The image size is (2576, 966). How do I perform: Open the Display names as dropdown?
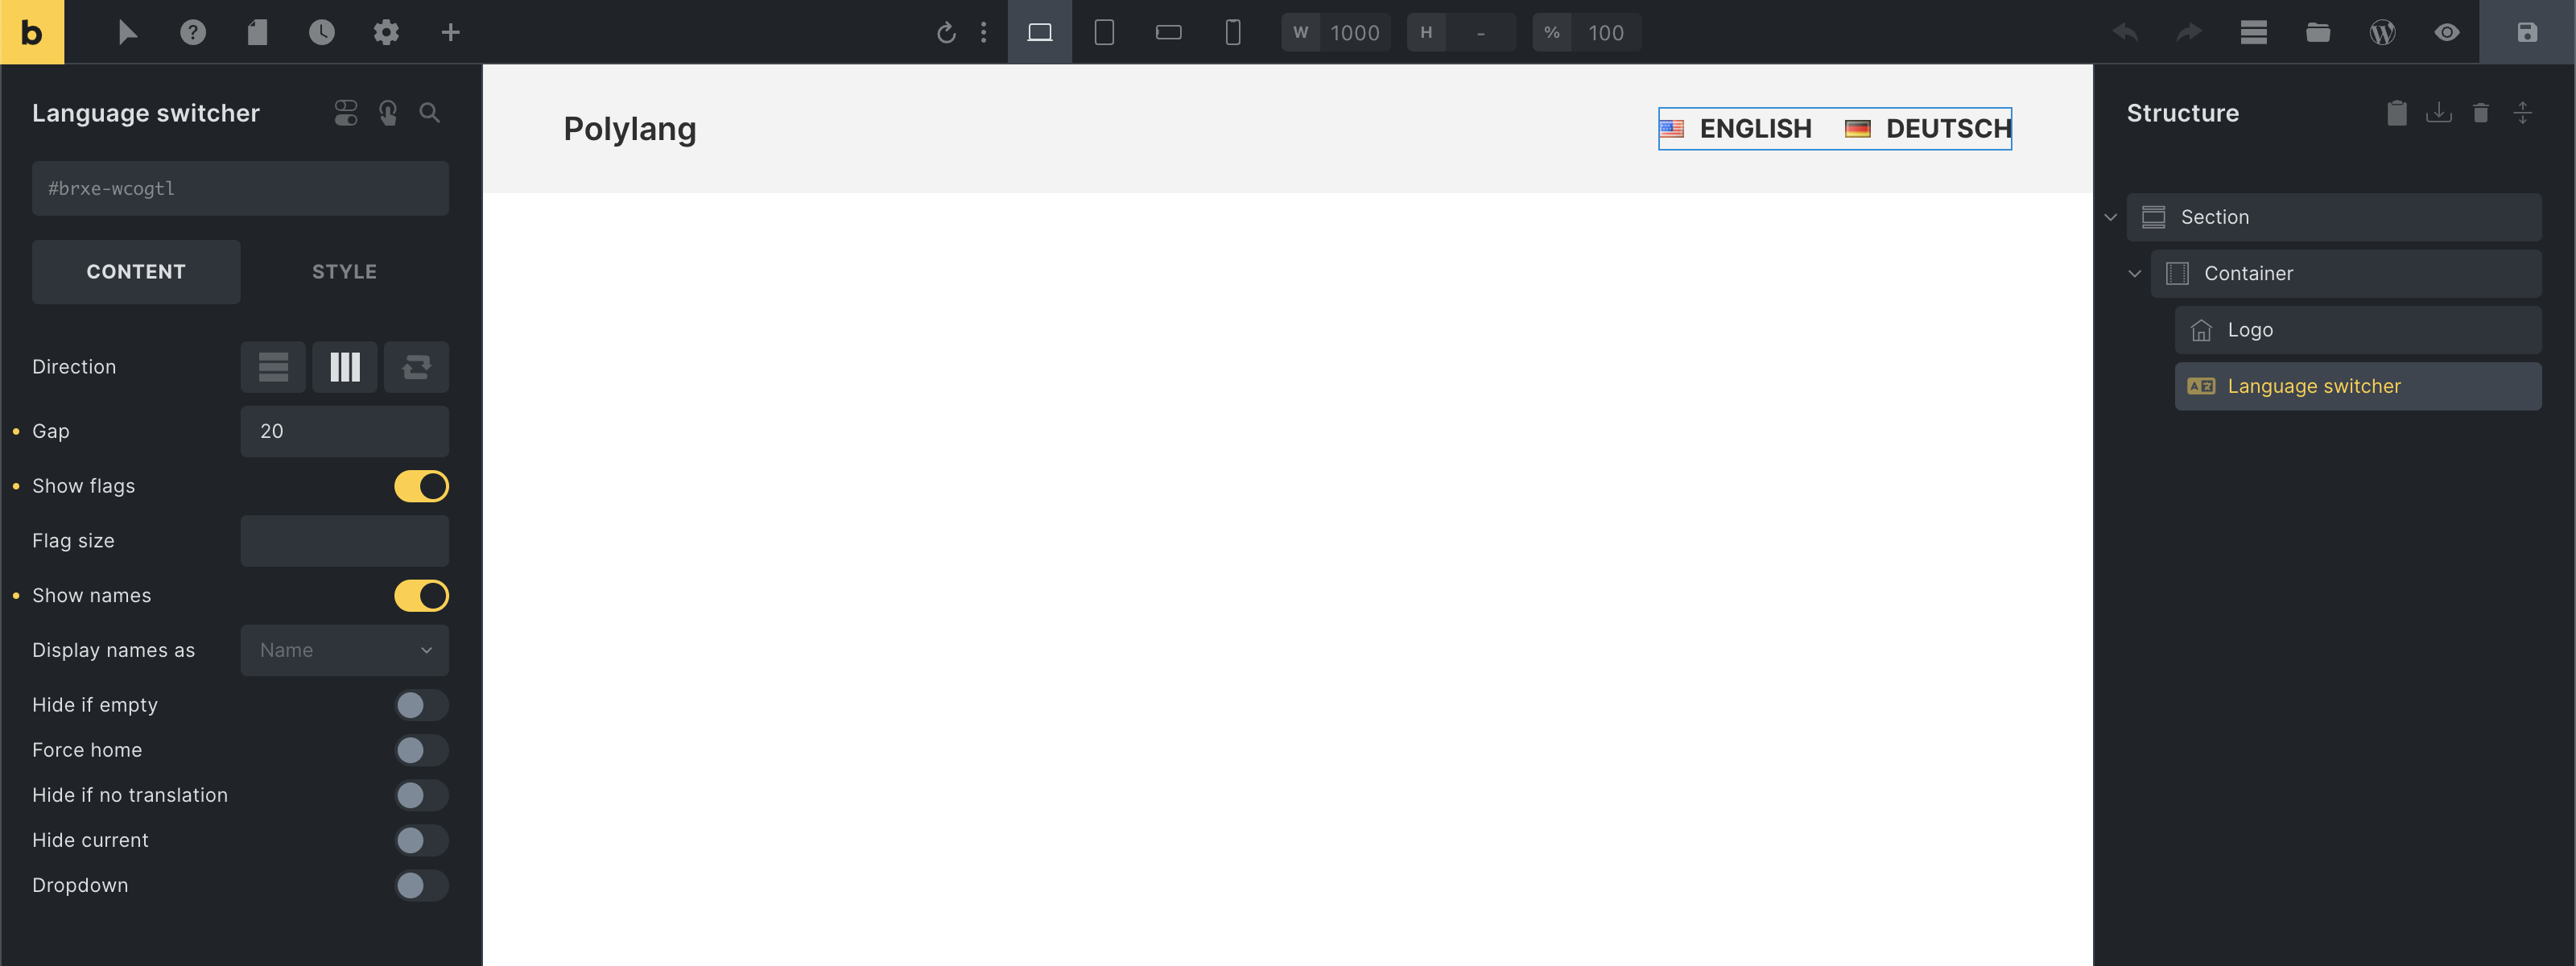344,650
